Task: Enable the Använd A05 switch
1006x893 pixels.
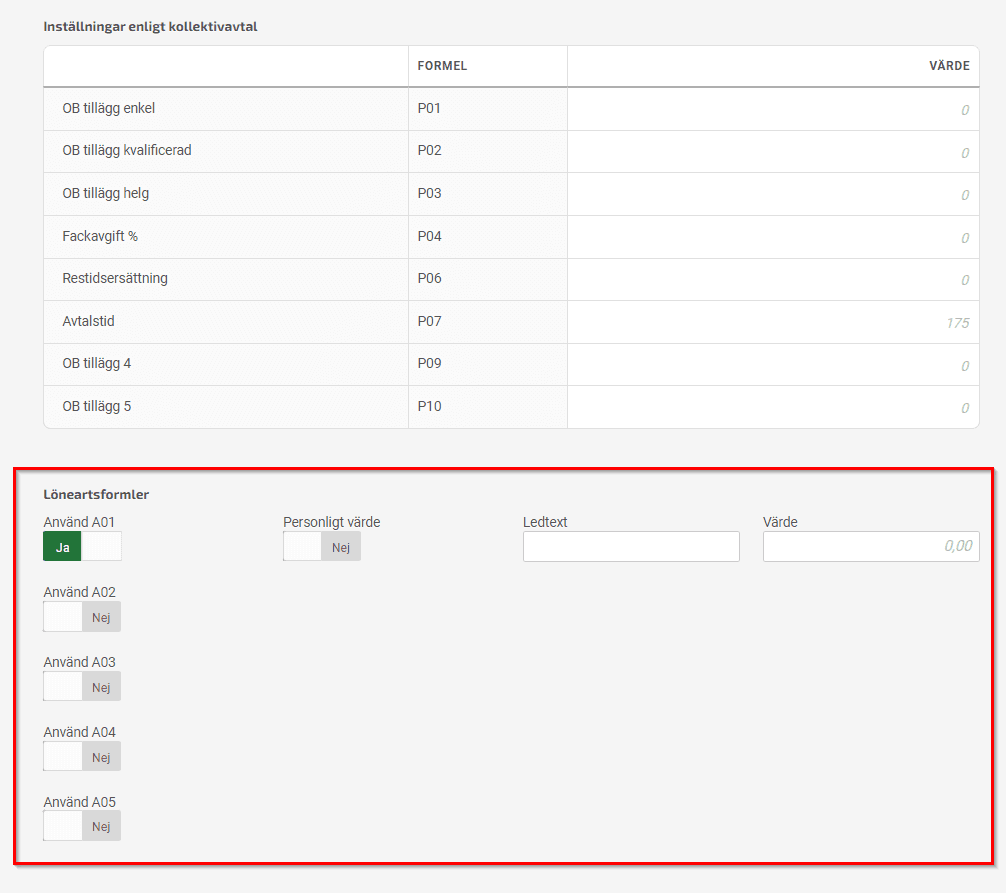Action: (x=82, y=826)
